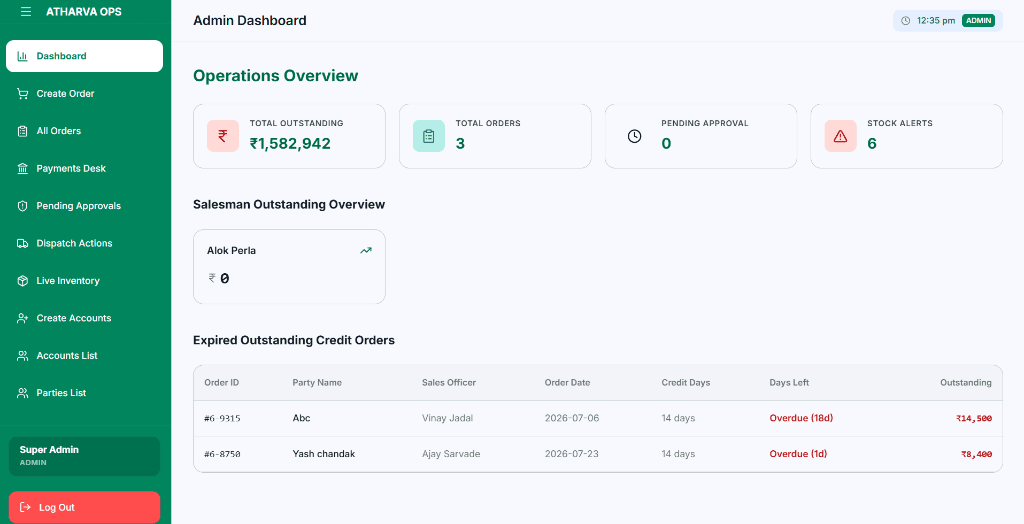Click the ₹8,400 outstanding amount
The image size is (1024, 524).
point(976,453)
